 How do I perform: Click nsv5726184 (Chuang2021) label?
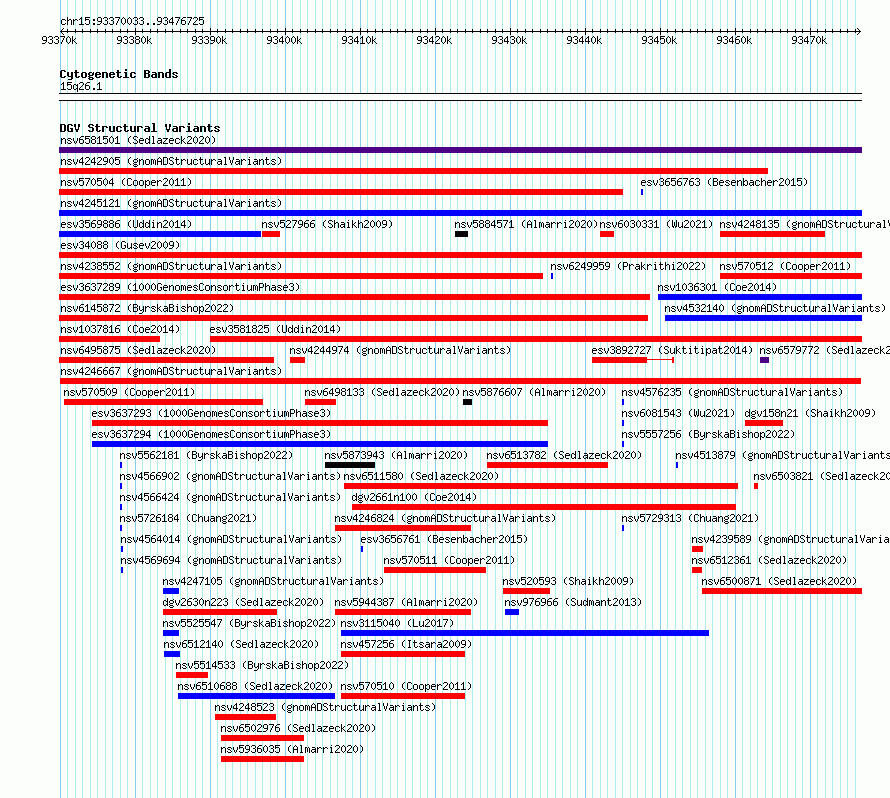pos(188,518)
